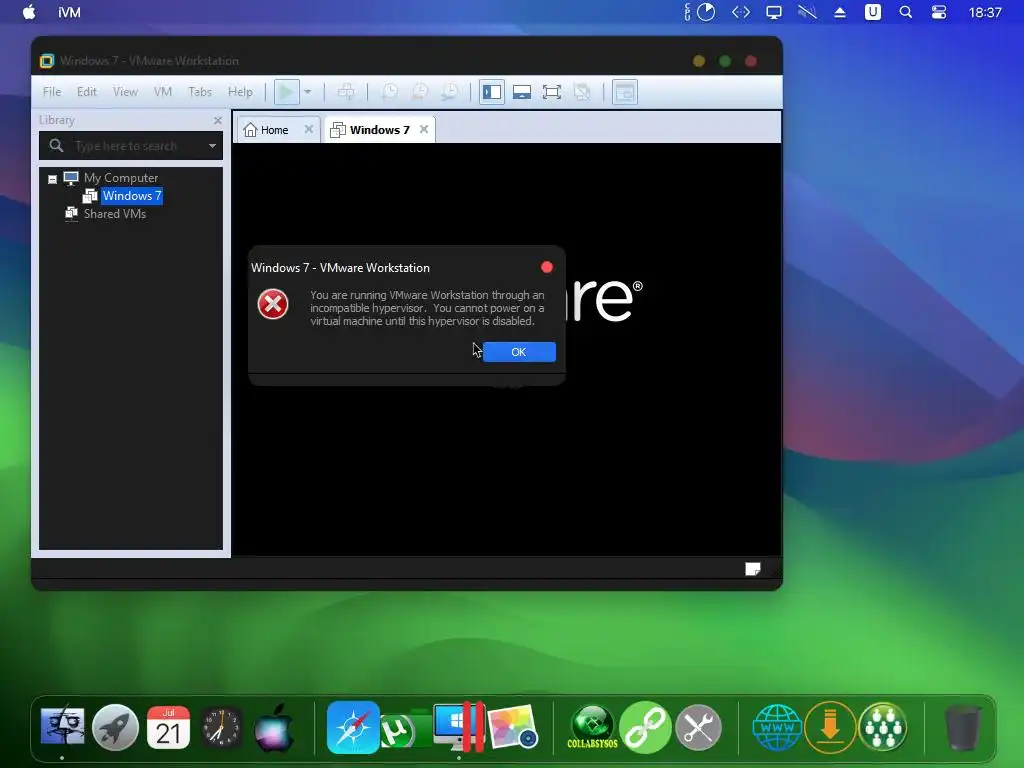The width and height of the screenshot is (1024, 768).
Task: Open the Trash in the dock
Action: pos(962,727)
